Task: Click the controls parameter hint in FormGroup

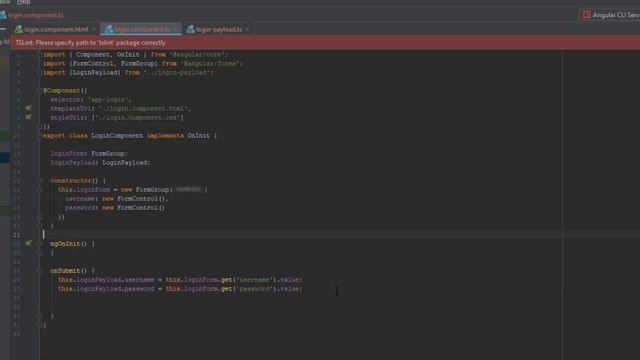Action: tap(188, 189)
